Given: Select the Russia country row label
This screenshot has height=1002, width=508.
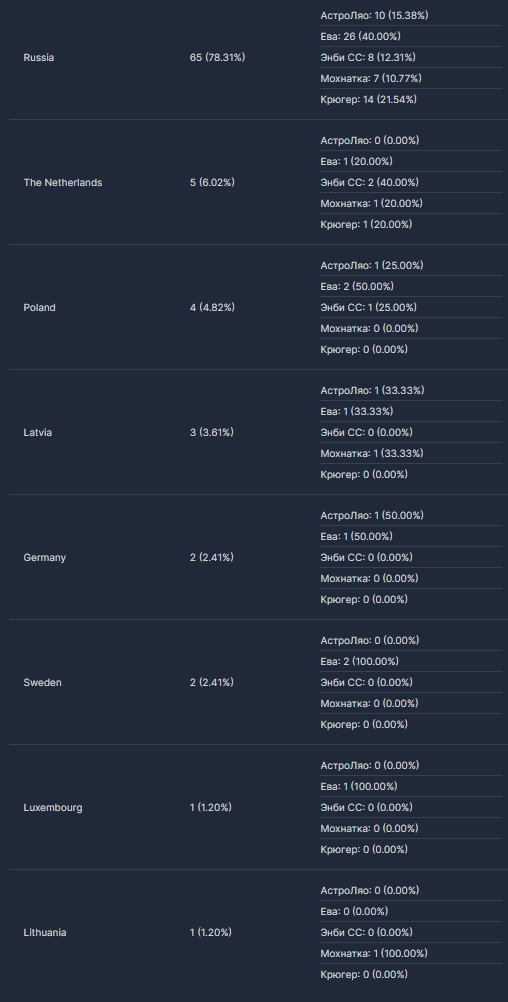Looking at the screenshot, I should coord(38,58).
